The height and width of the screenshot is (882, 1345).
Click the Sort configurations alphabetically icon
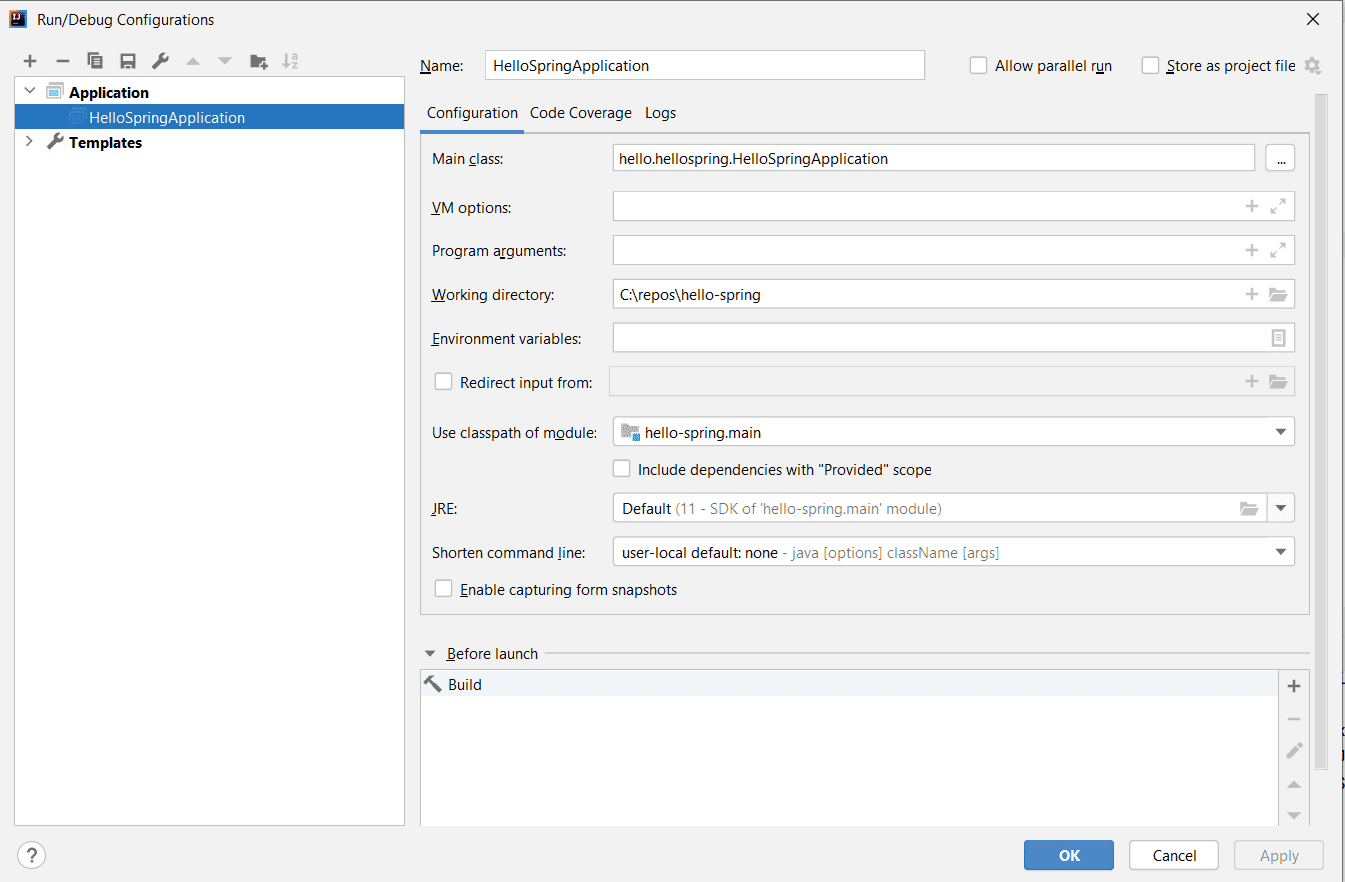pos(290,61)
